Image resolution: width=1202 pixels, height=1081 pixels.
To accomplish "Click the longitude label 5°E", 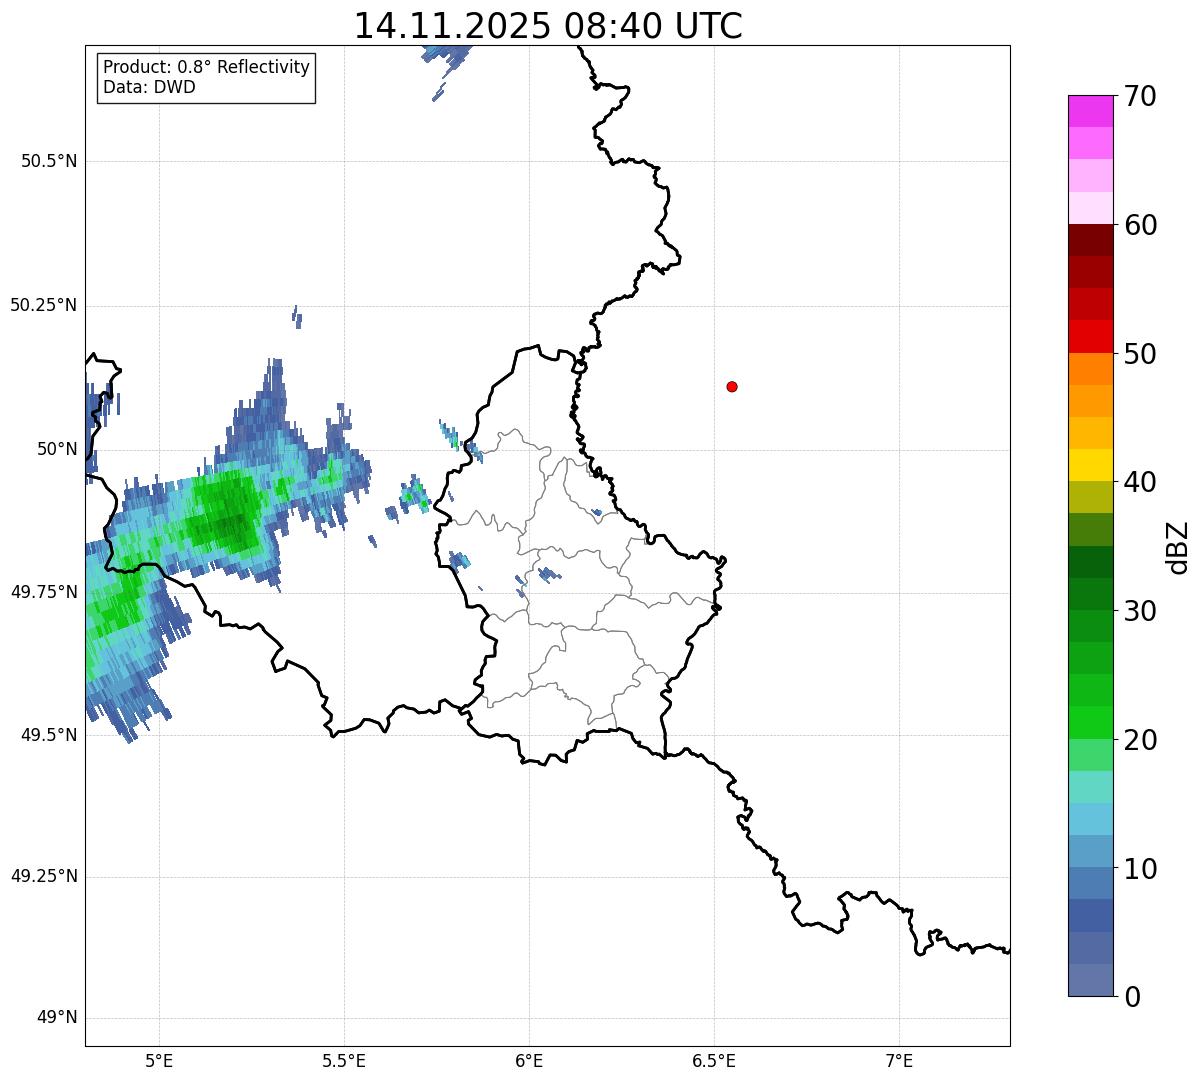I will coord(159,1061).
